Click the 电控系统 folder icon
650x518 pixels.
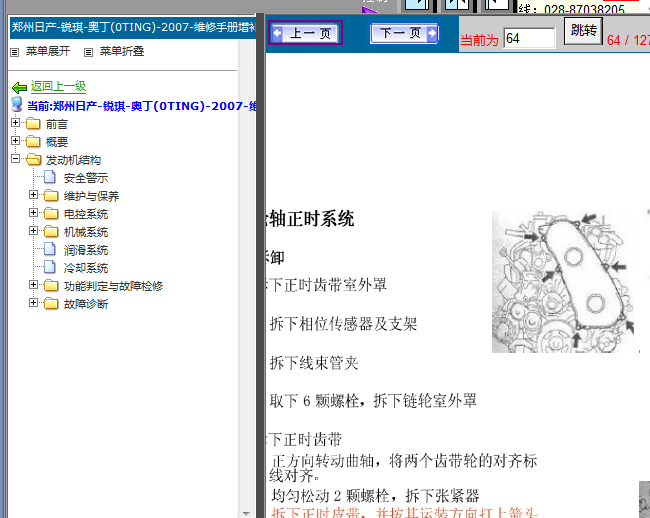pyautogui.click(x=51, y=213)
